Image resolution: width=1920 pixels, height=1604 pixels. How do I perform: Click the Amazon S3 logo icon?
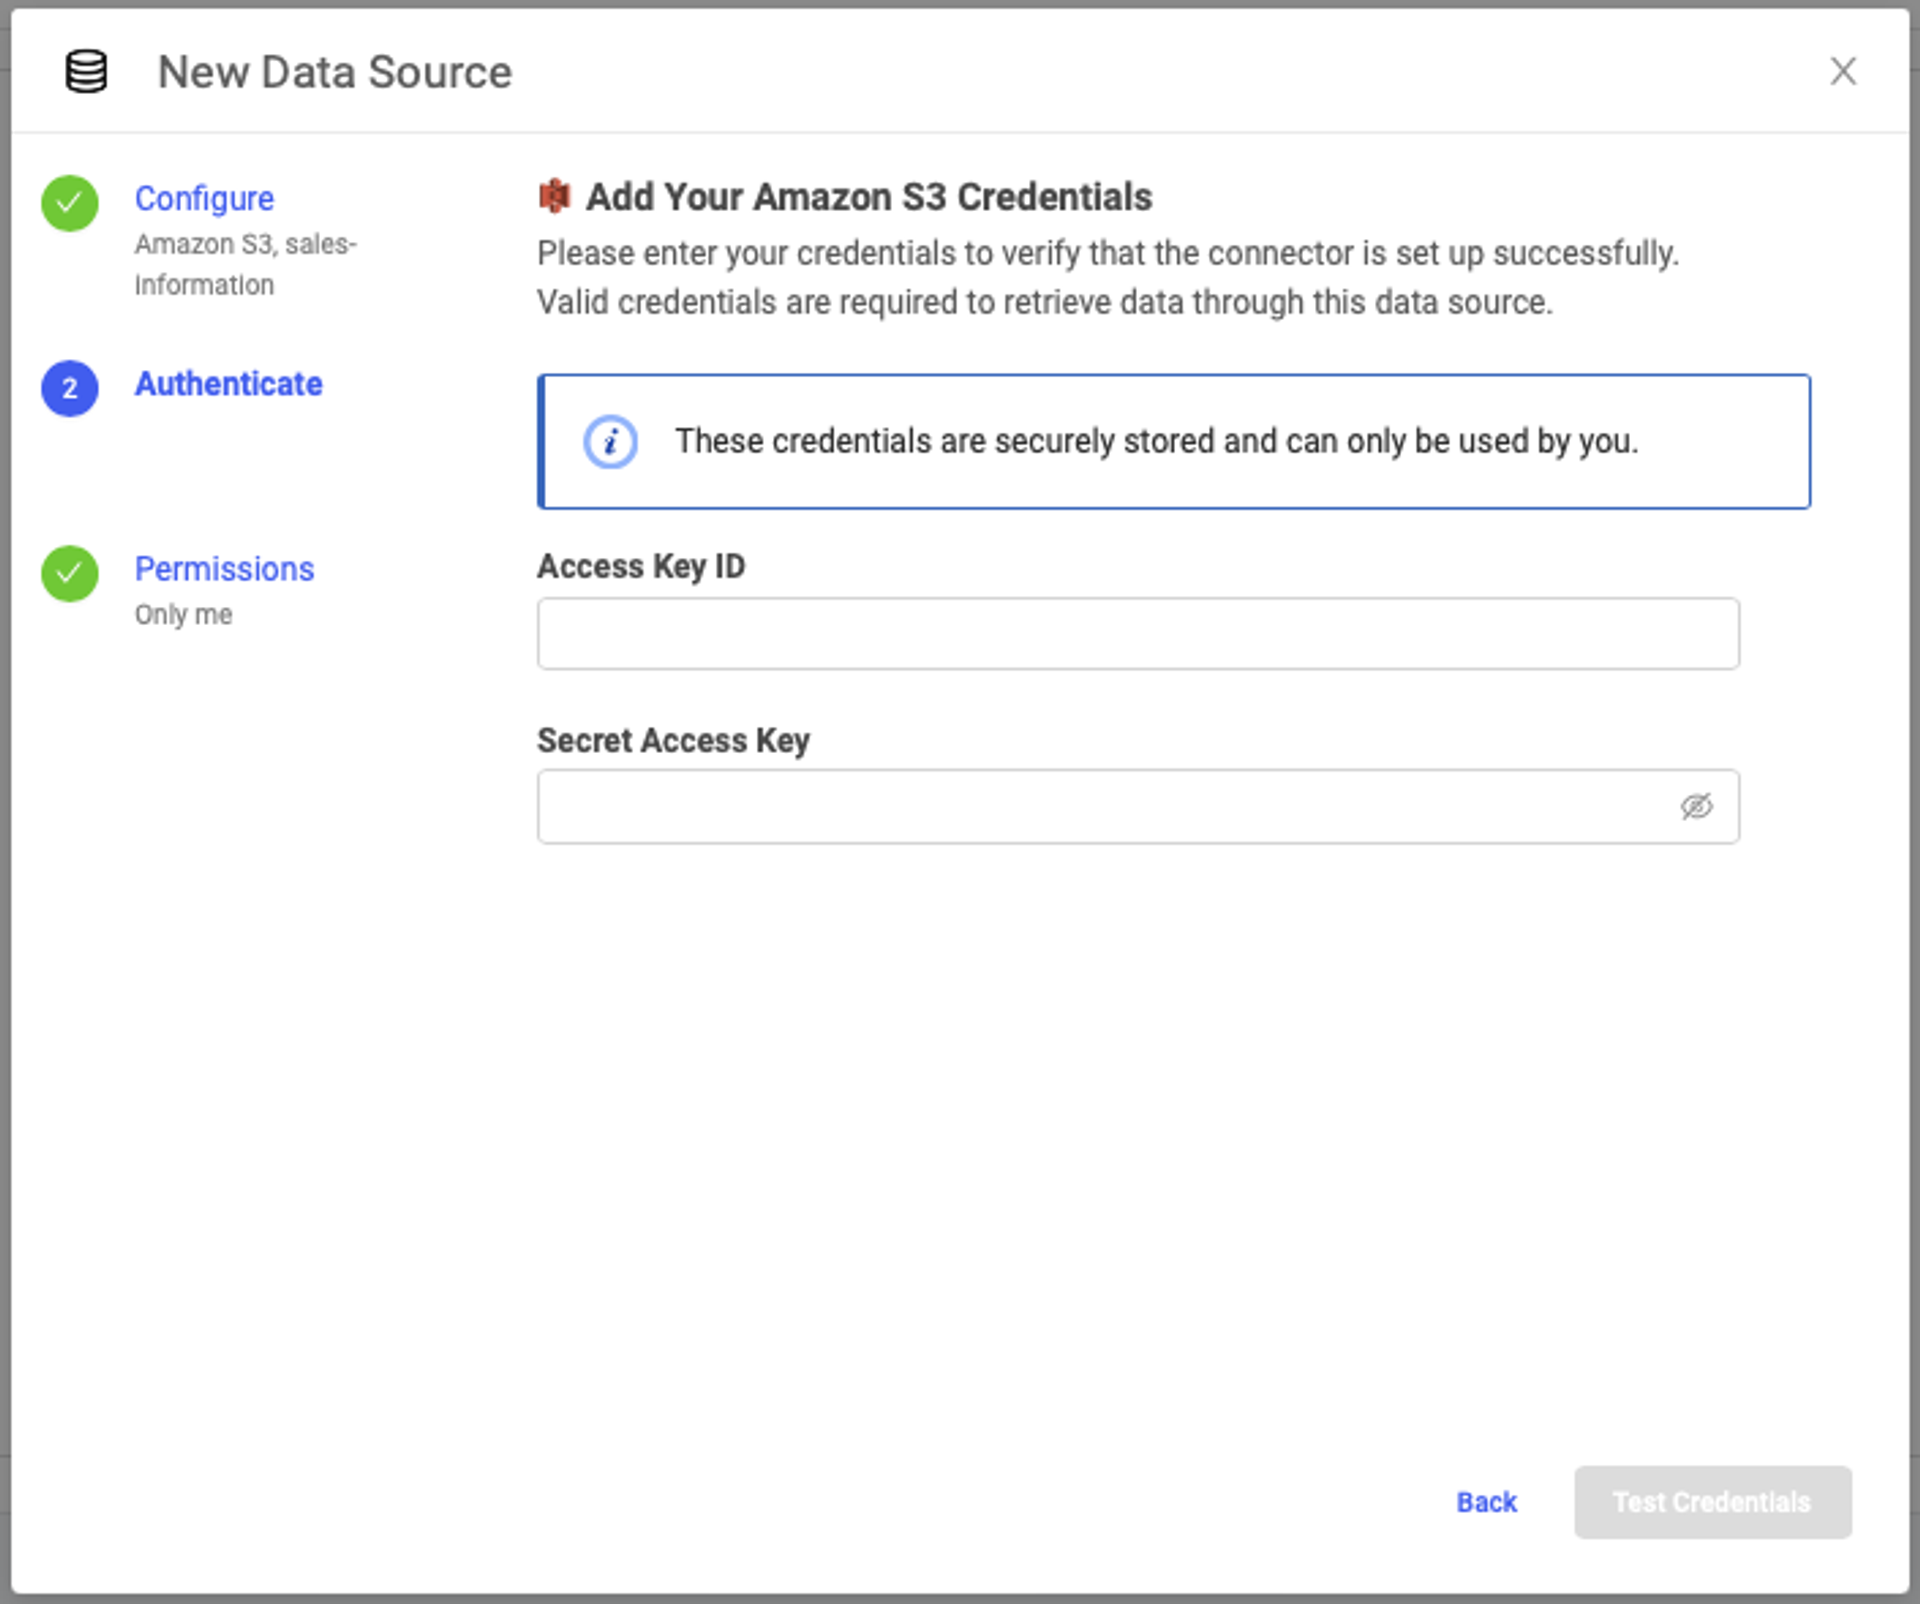pyautogui.click(x=554, y=196)
